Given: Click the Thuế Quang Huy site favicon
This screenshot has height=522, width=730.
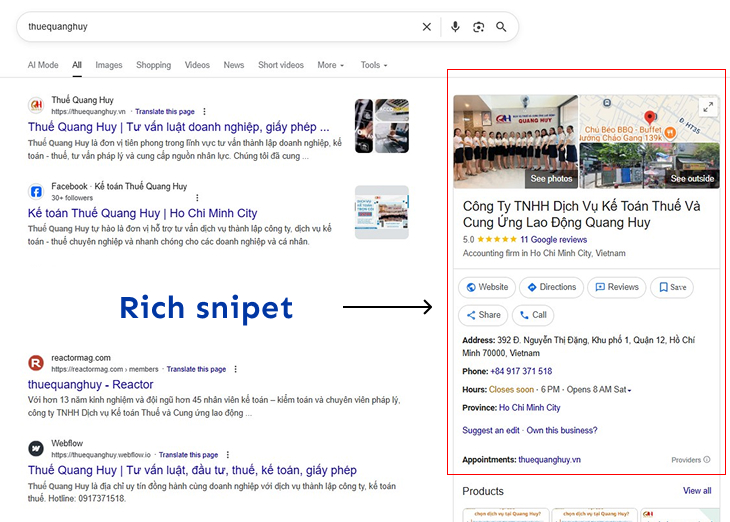Looking at the screenshot, I should (36, 105).
